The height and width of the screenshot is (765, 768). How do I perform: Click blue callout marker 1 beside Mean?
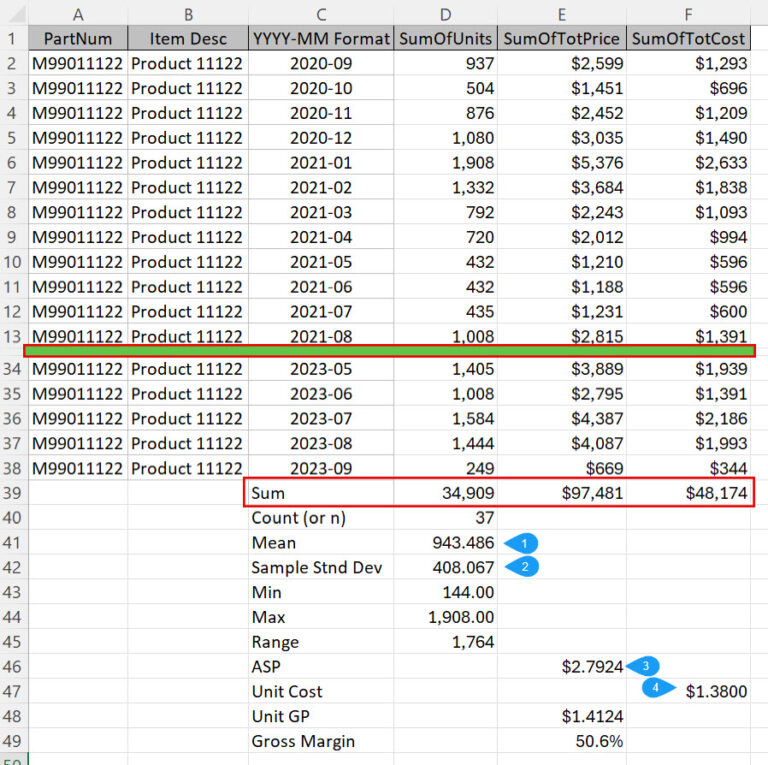[x=522, y=542]
